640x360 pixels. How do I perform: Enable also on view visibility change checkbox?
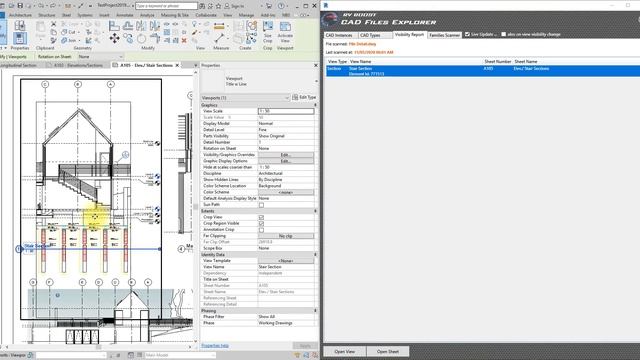click(504, 34)
